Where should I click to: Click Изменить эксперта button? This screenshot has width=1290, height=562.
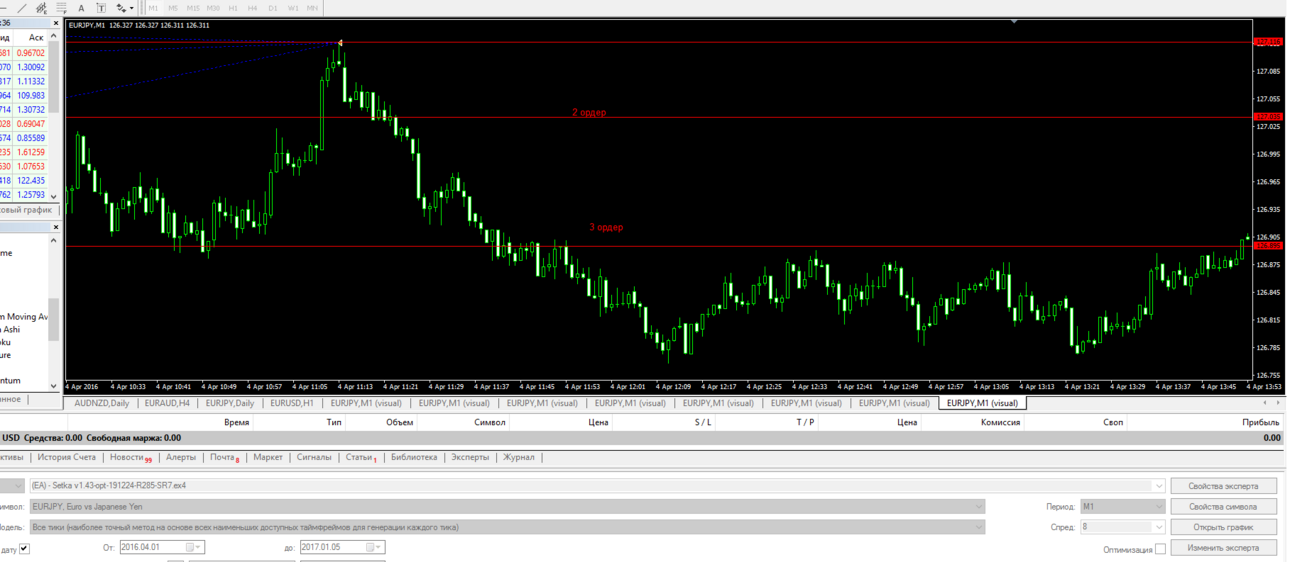point(1223,548)
